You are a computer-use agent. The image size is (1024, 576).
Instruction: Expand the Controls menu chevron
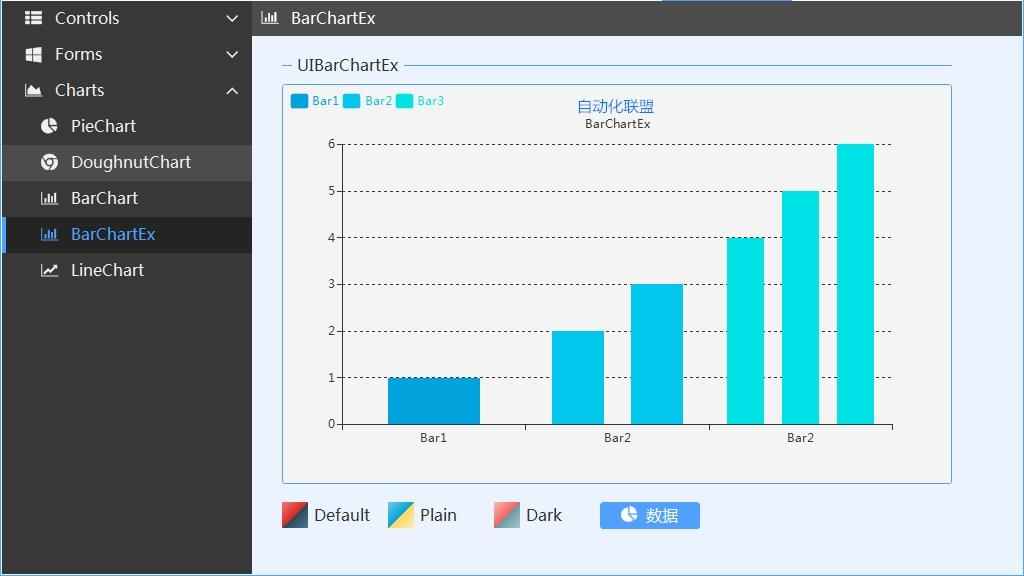(x=232, y=18)
